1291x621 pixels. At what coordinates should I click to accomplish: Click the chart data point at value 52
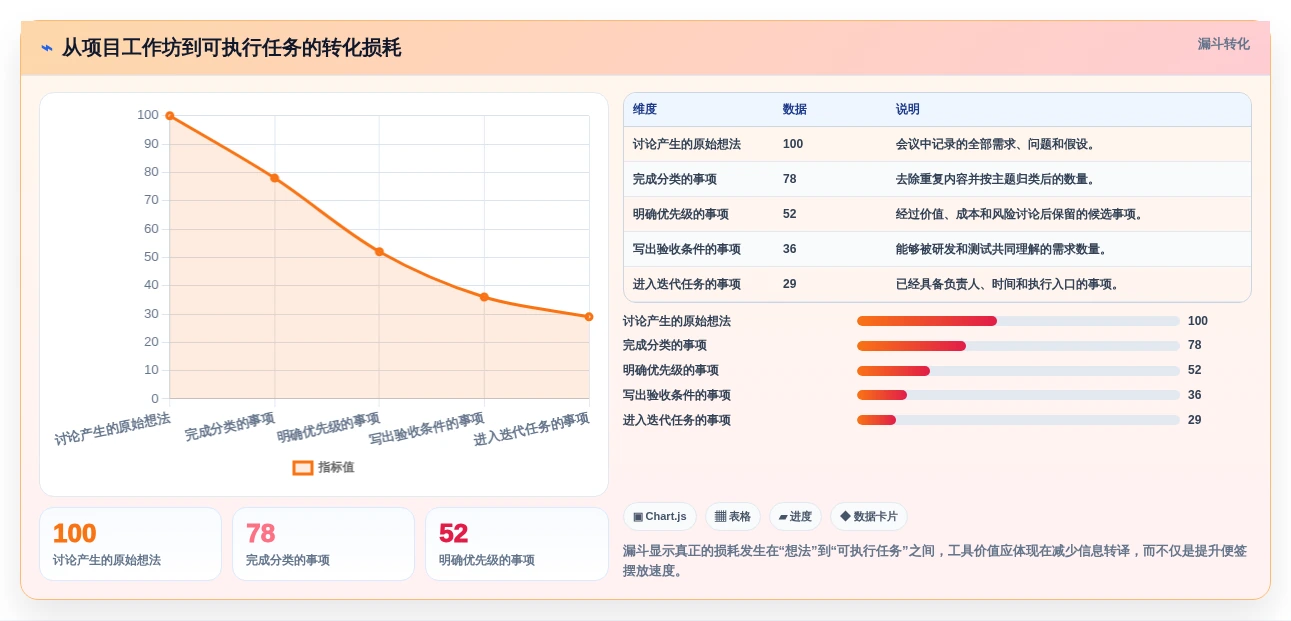[x=379, y=252]
